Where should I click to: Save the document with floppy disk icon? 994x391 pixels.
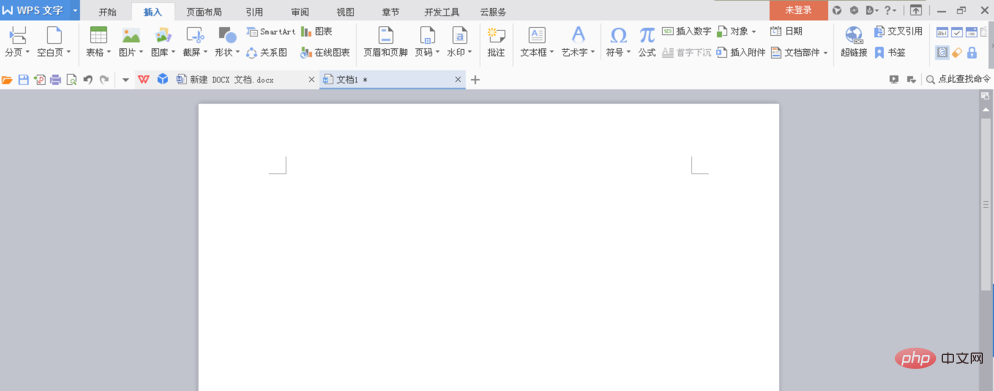click(x=23, y=80)
